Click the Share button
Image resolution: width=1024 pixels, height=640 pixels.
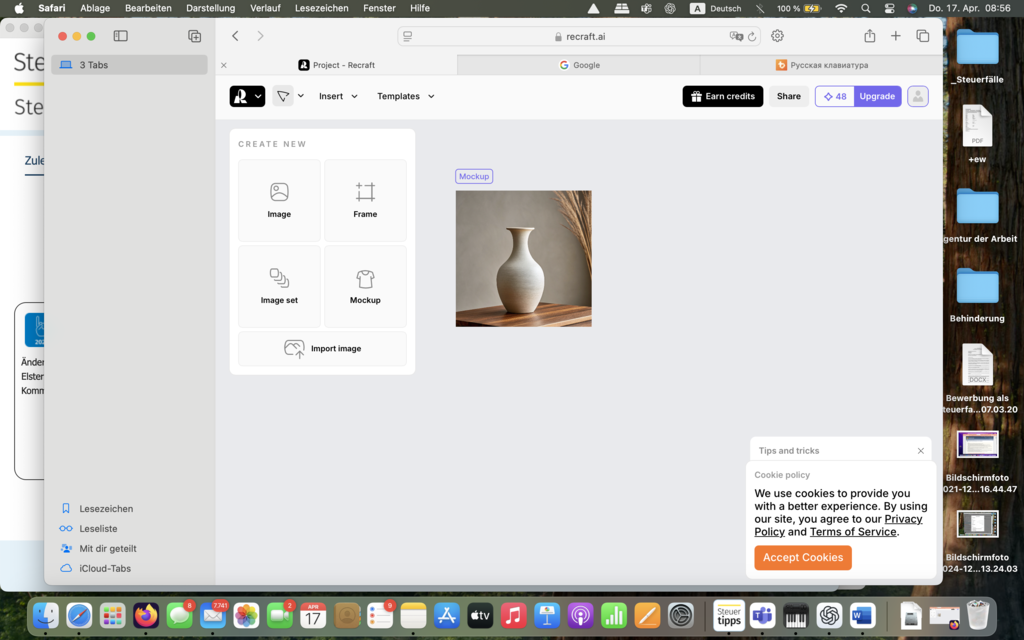[788, 96]
